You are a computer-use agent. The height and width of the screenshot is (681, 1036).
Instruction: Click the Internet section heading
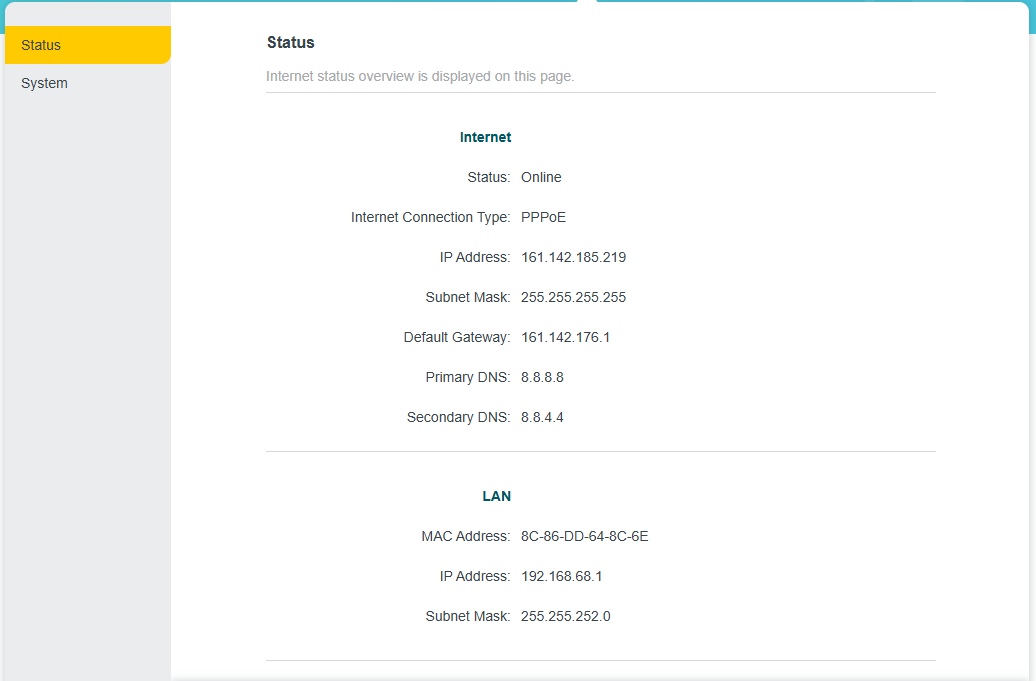coord(486,137)
